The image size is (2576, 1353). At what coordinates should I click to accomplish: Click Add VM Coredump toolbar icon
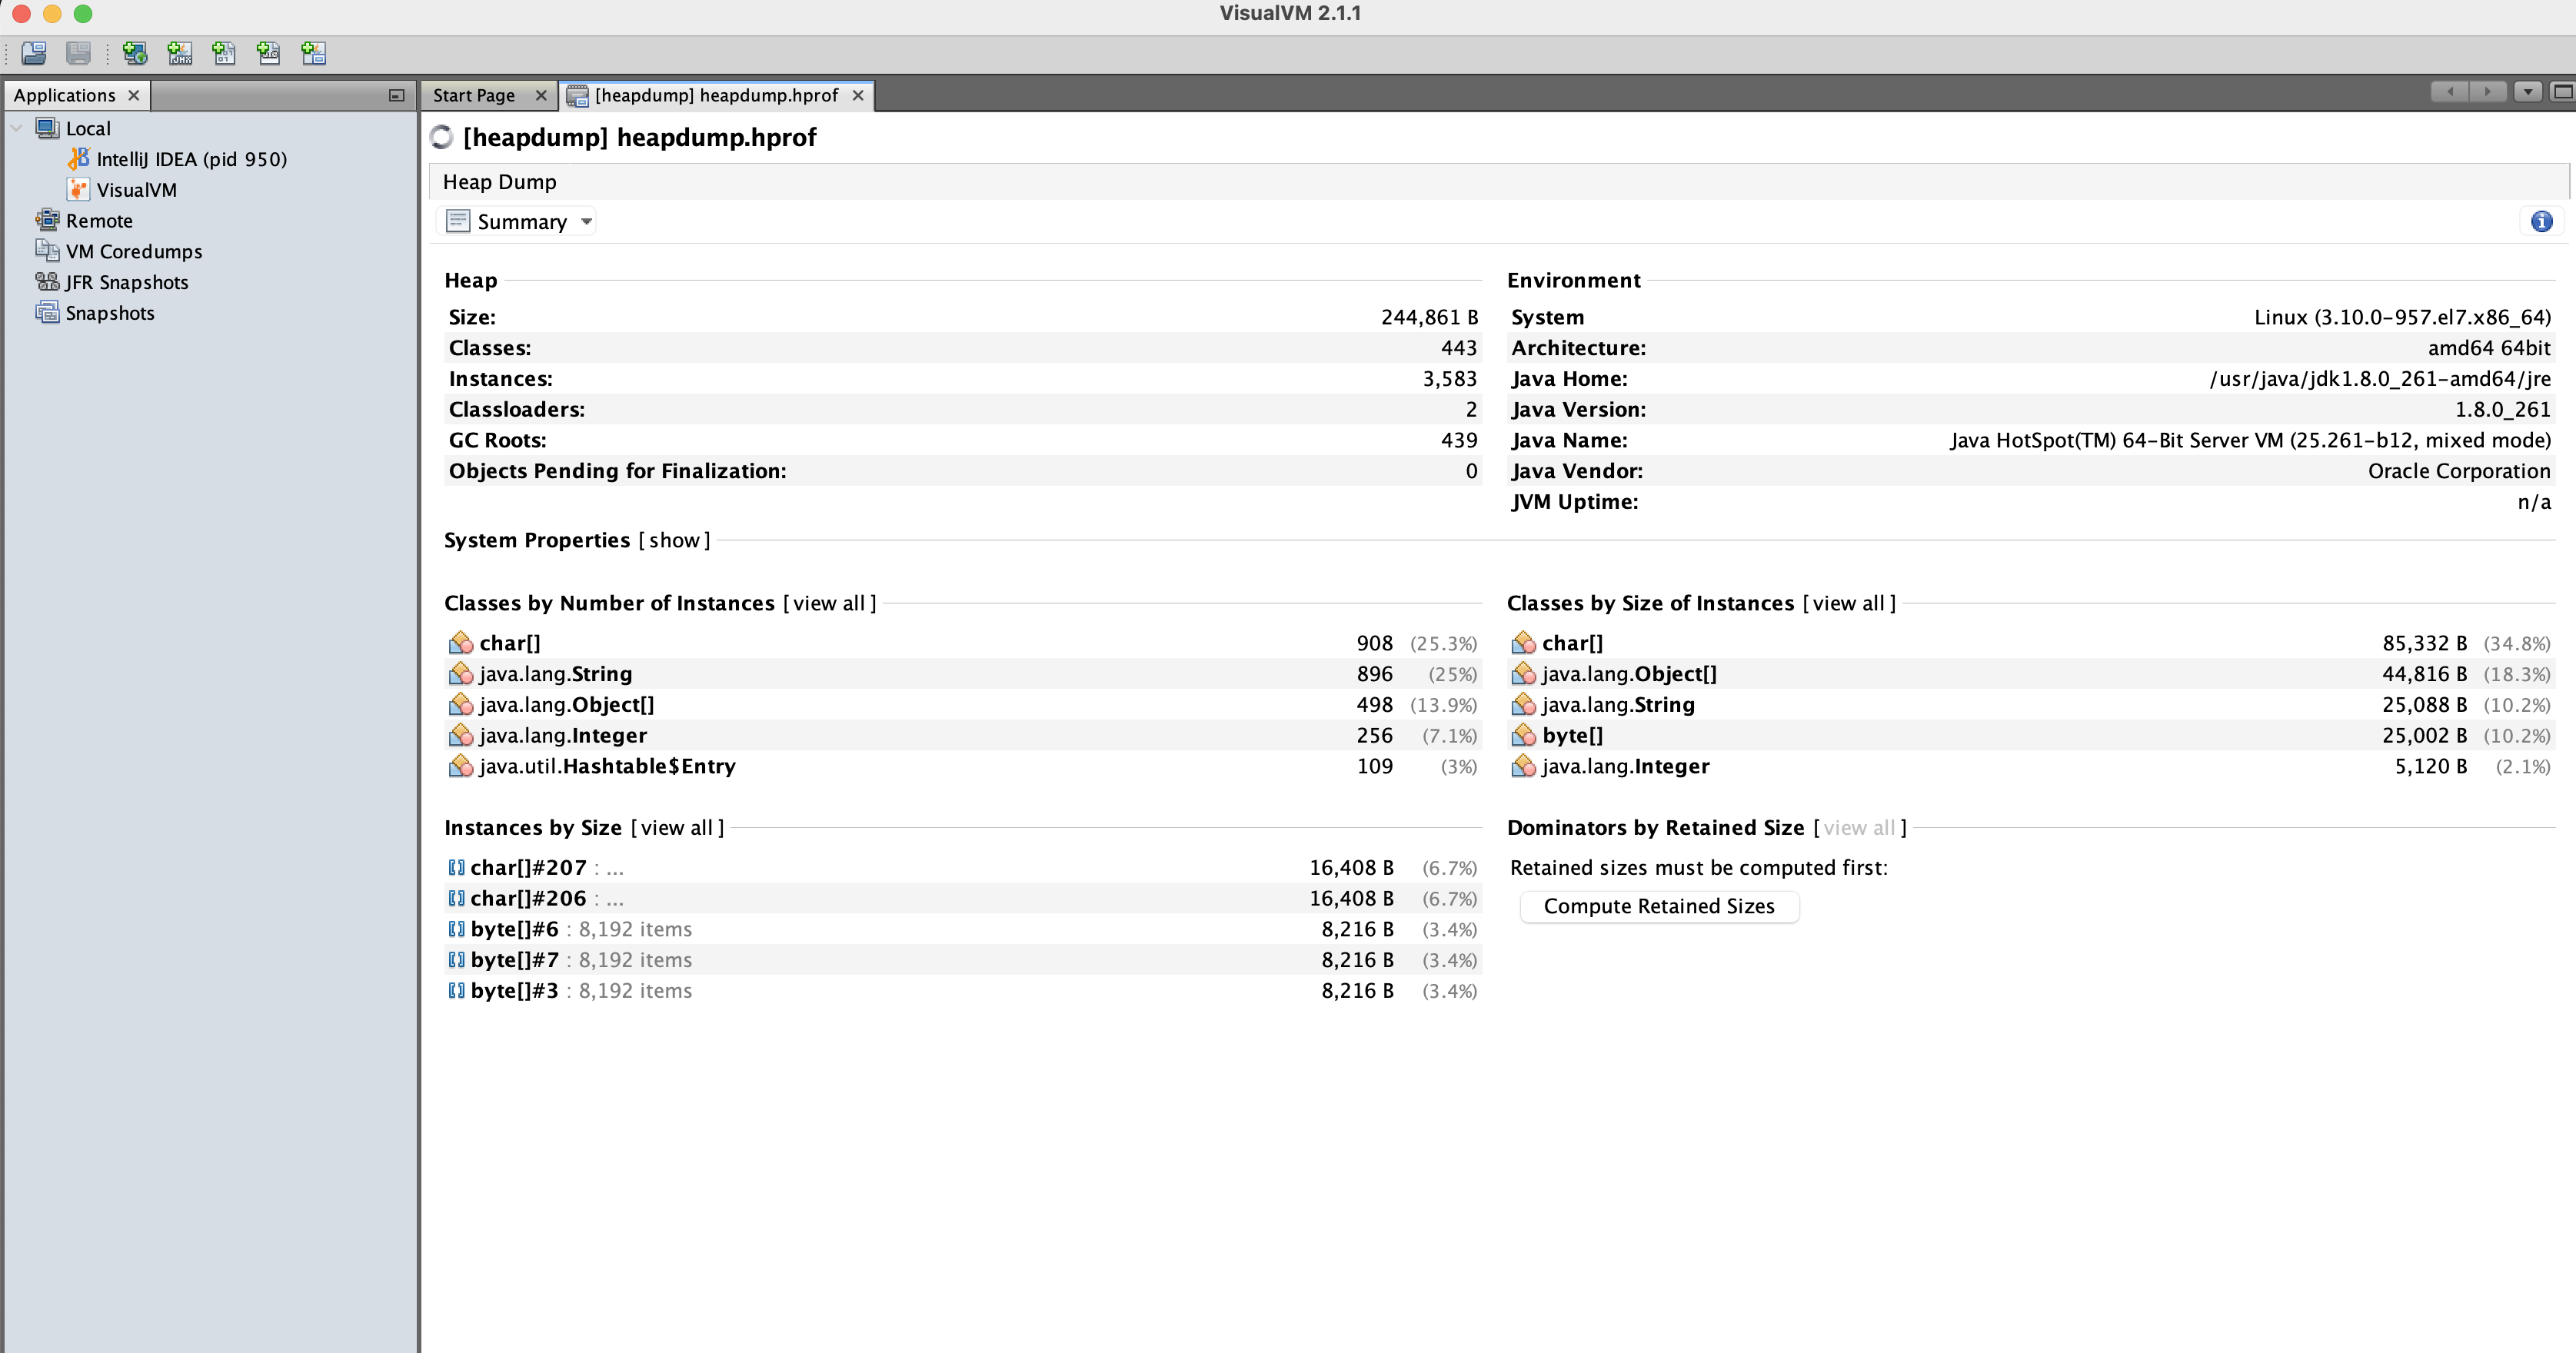click(224, 53)
